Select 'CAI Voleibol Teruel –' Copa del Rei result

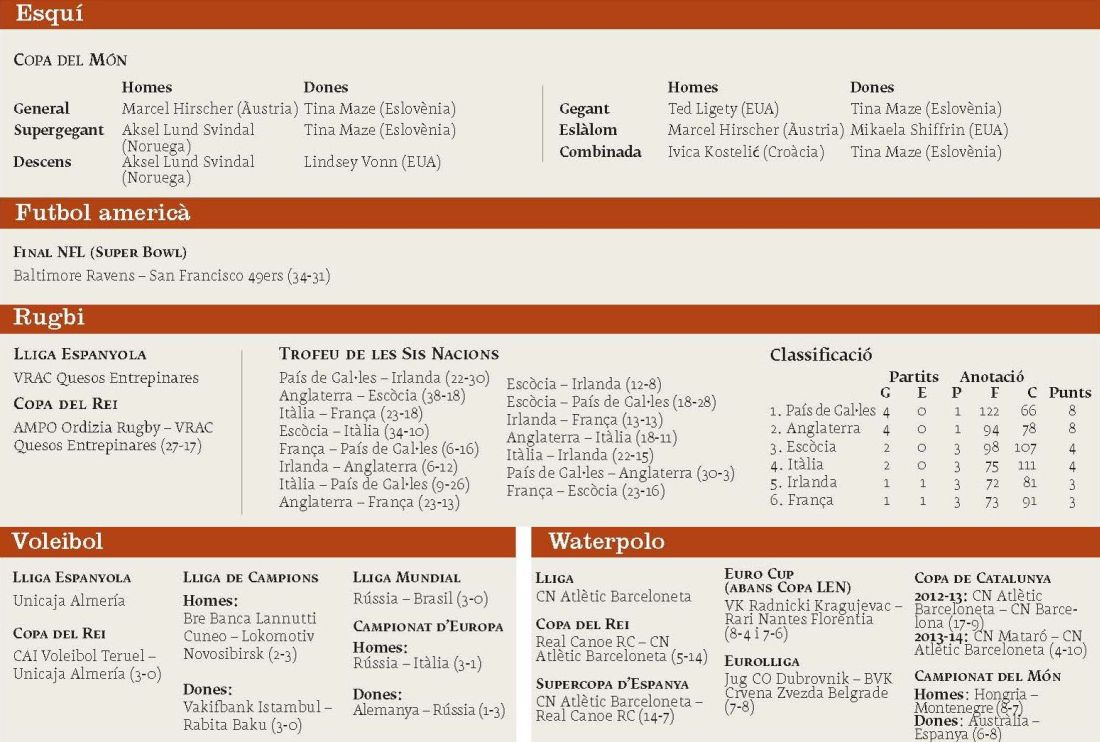(x=84, y=656)
